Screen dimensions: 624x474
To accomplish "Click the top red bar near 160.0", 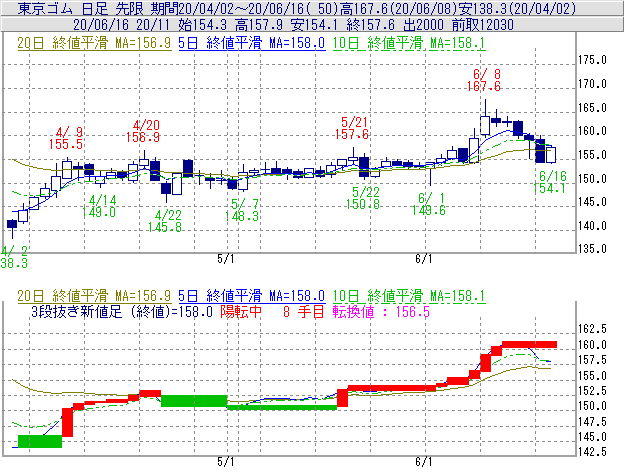I will click(x=528, y=344).
